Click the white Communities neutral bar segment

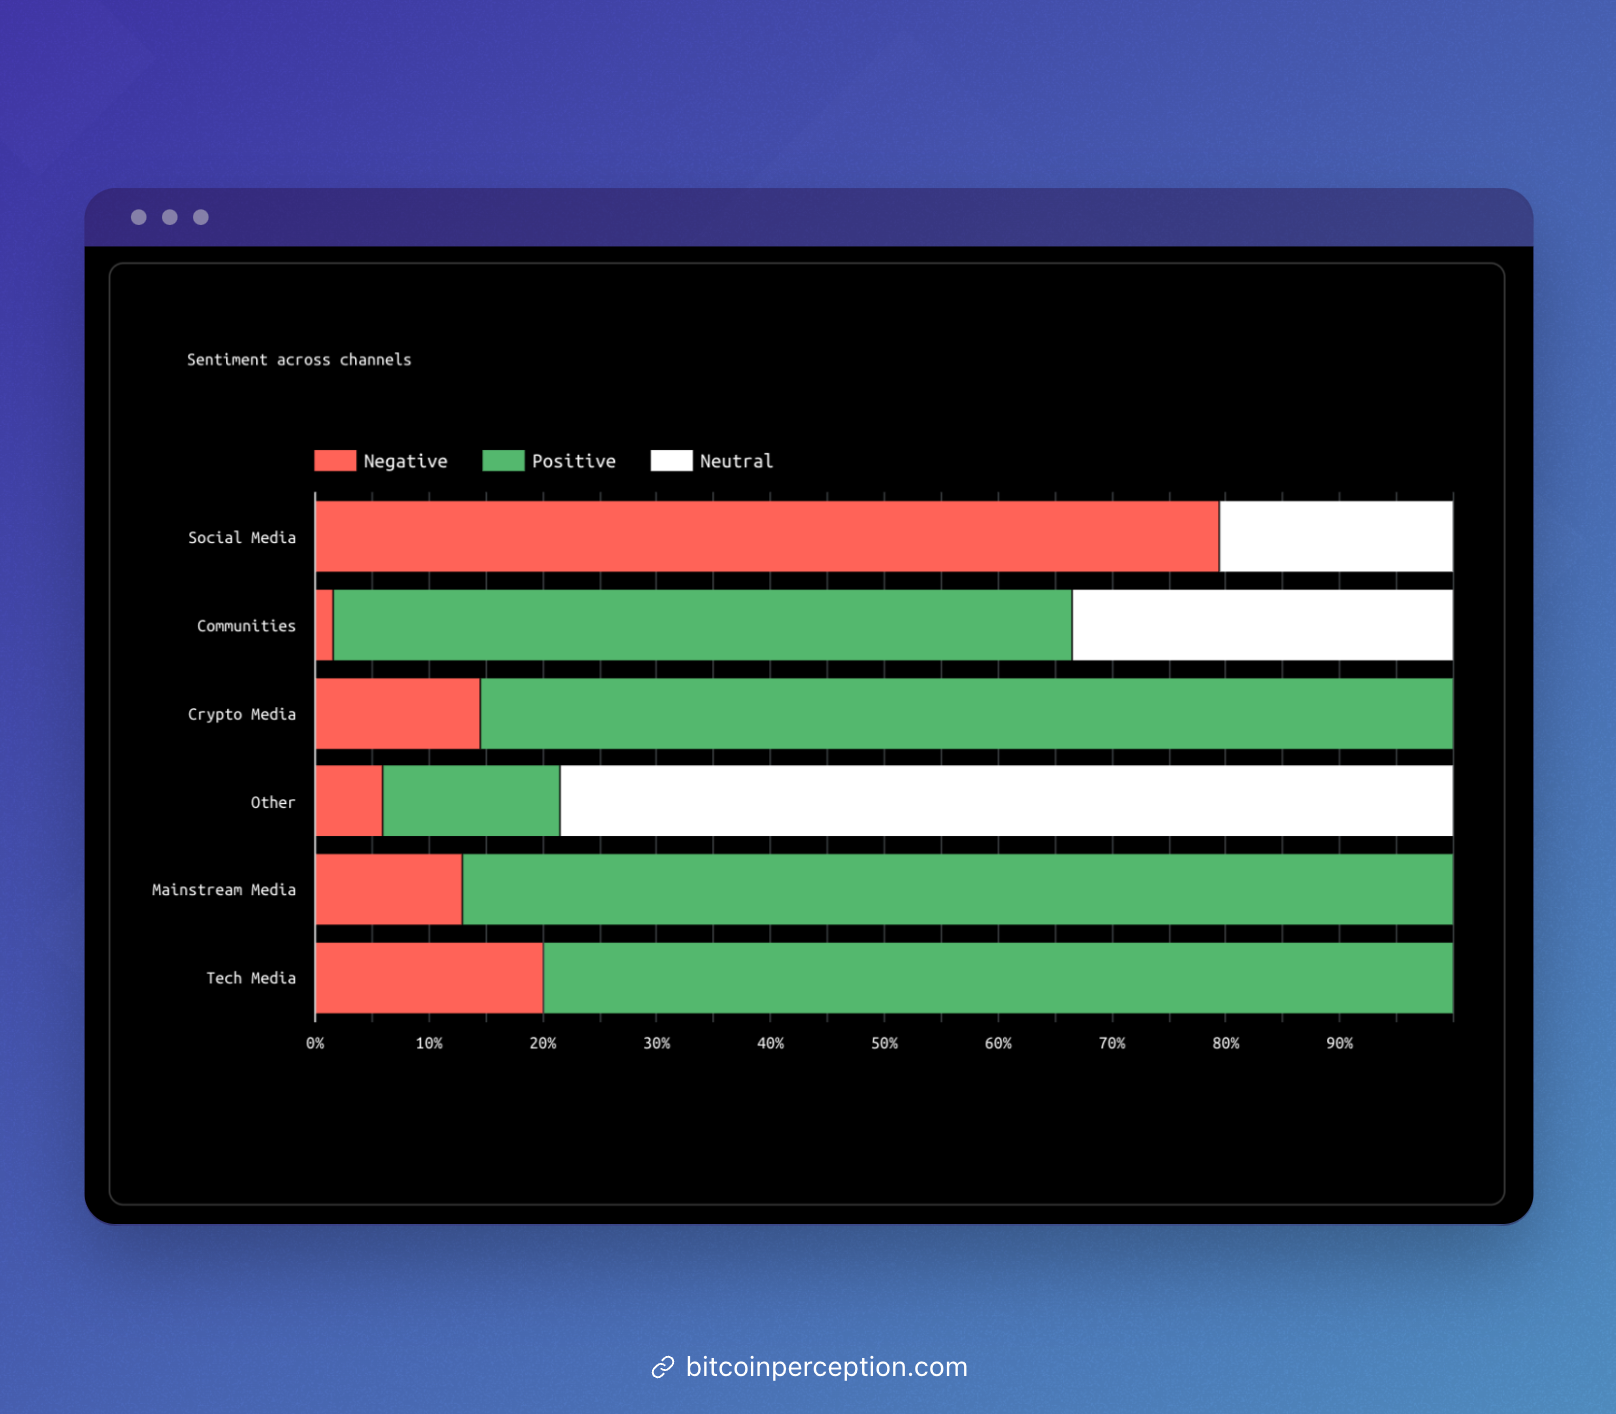[x=1262, y=625]
